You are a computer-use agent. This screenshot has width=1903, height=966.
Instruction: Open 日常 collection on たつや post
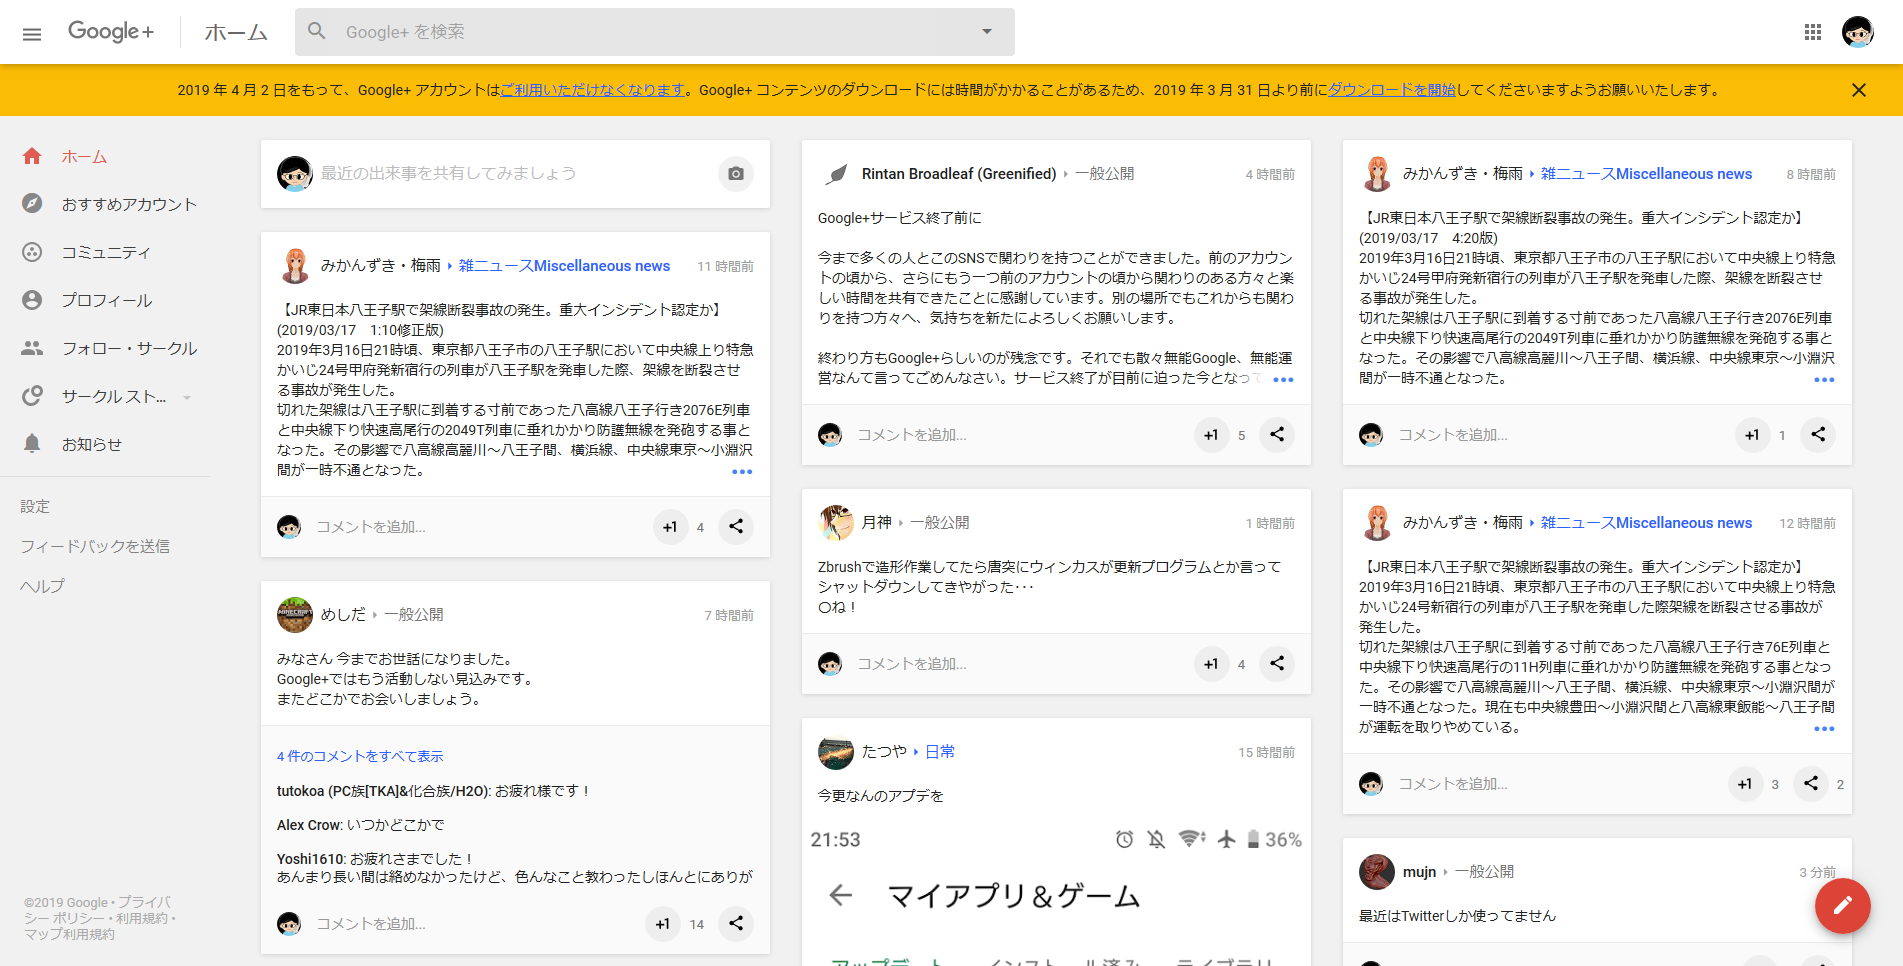940,752
